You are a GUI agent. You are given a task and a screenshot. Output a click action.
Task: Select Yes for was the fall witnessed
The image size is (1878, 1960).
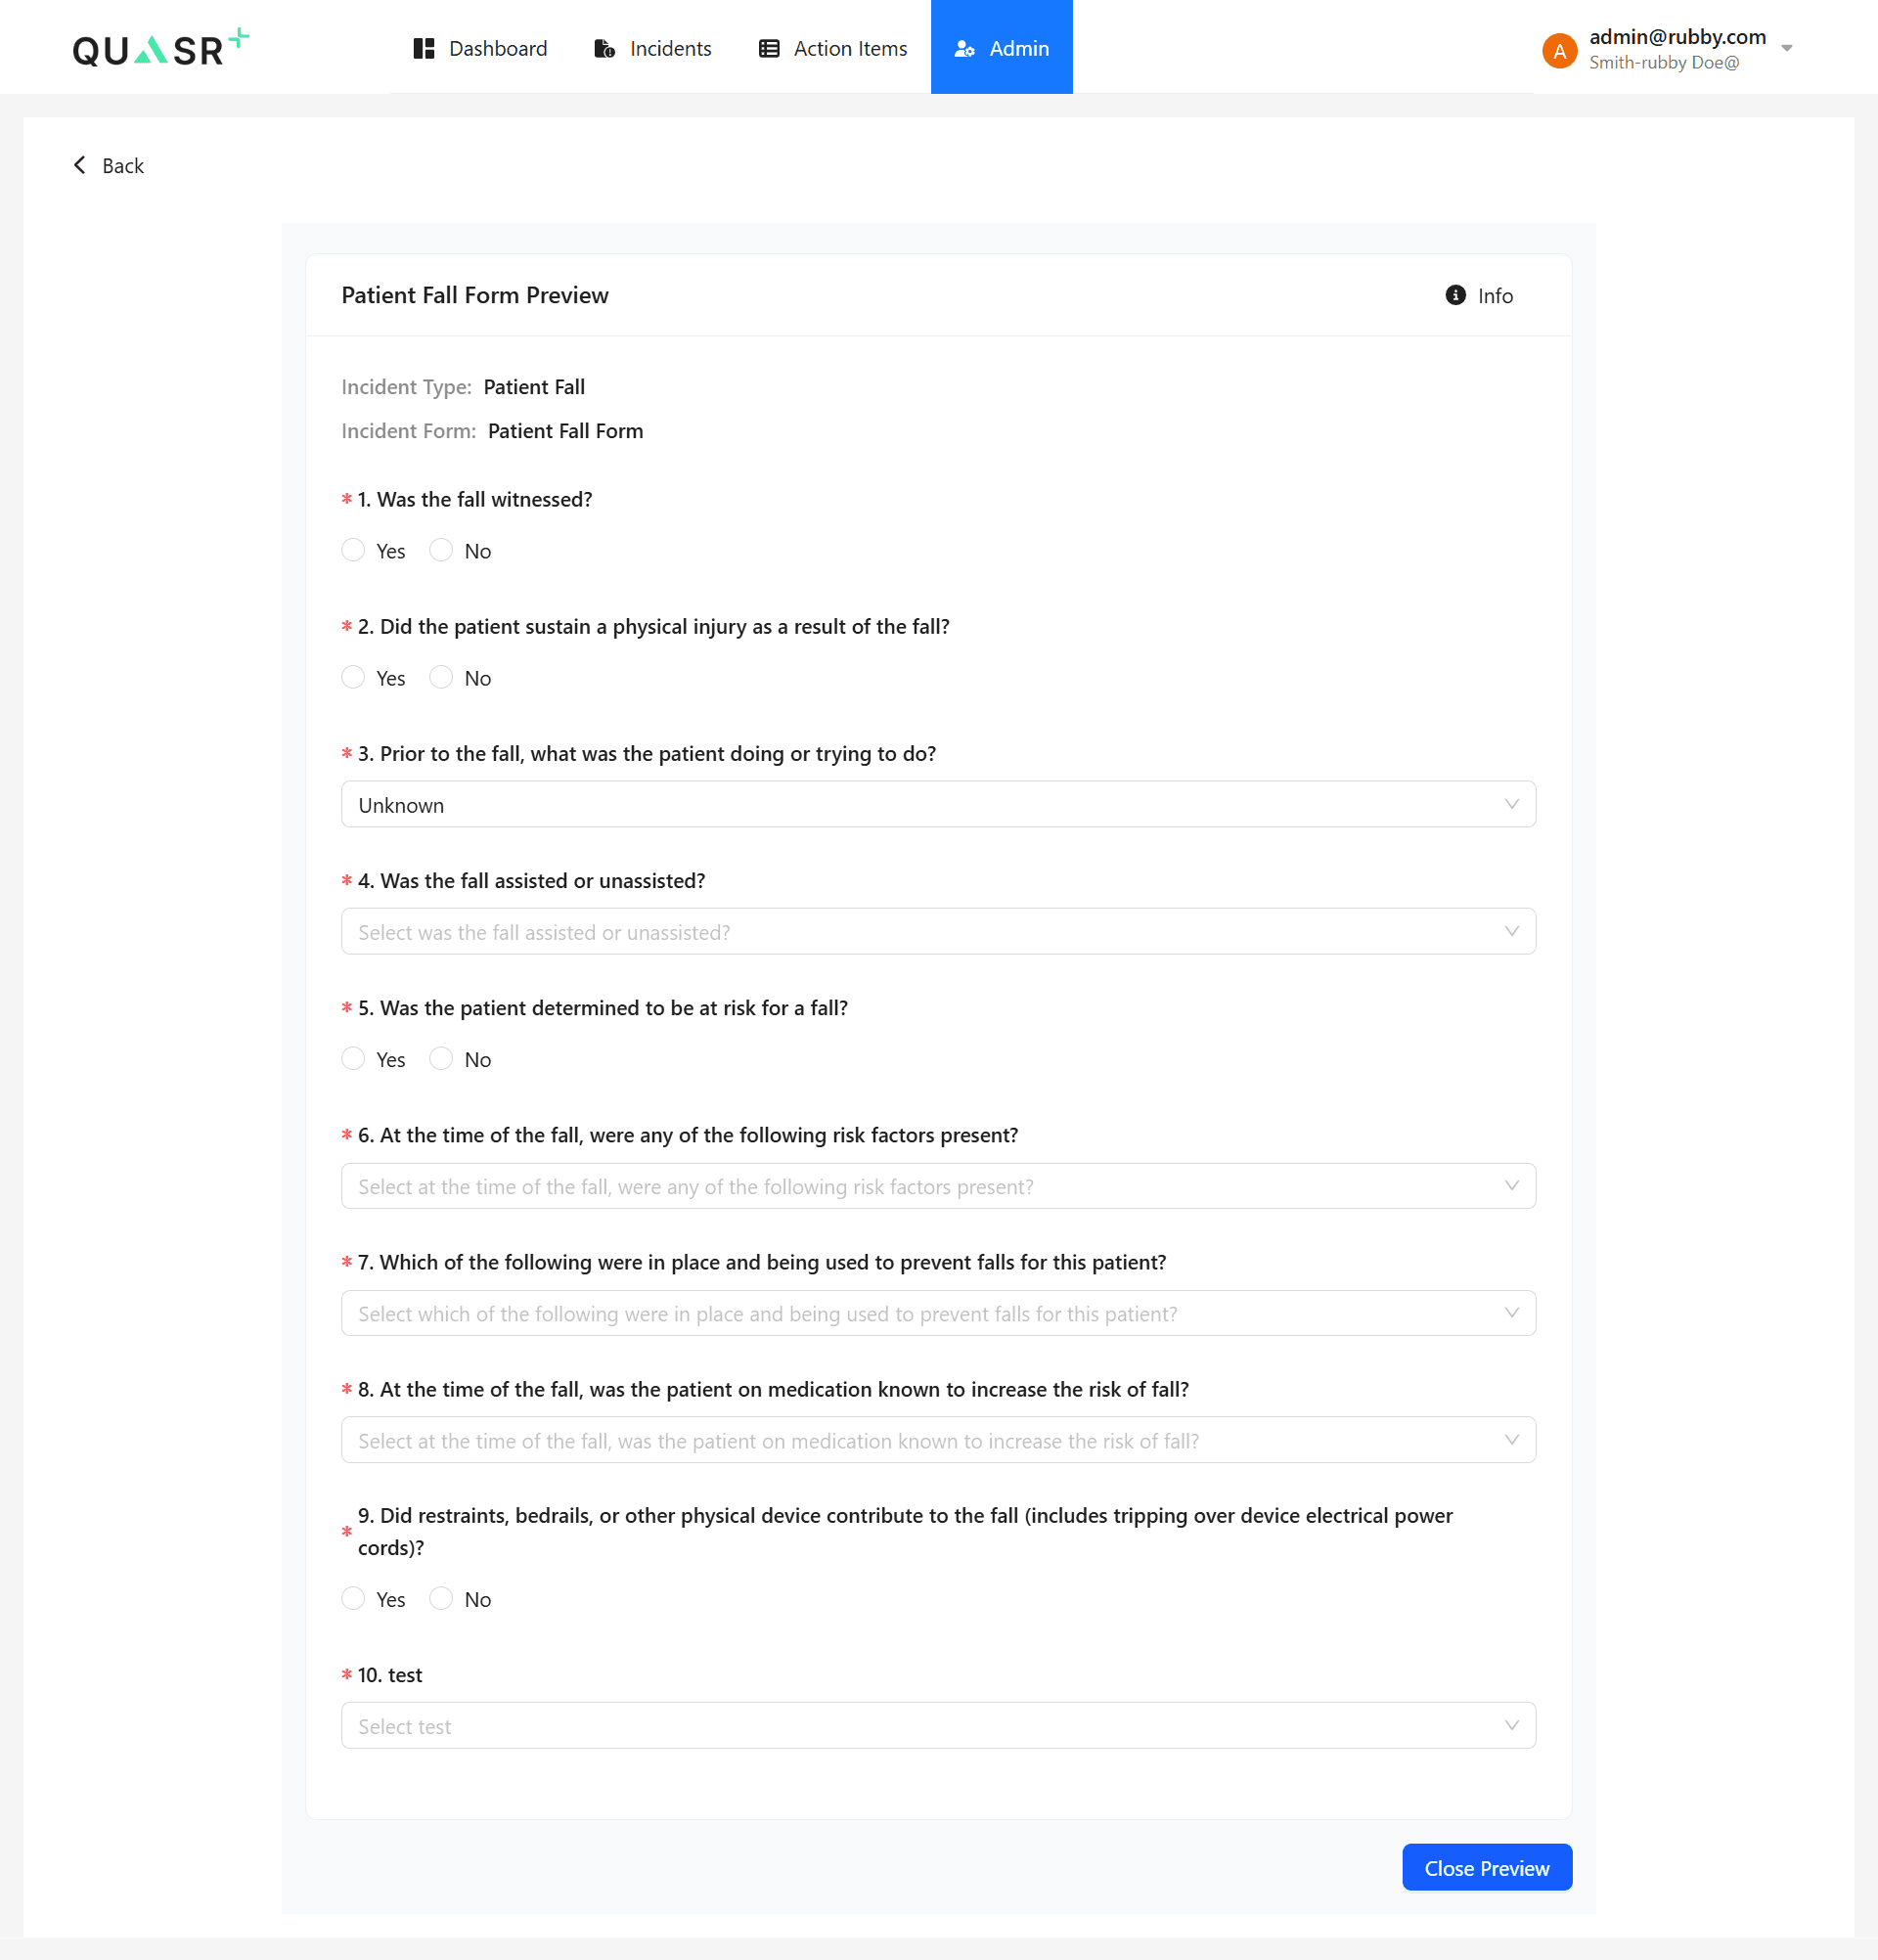point(352,550)
